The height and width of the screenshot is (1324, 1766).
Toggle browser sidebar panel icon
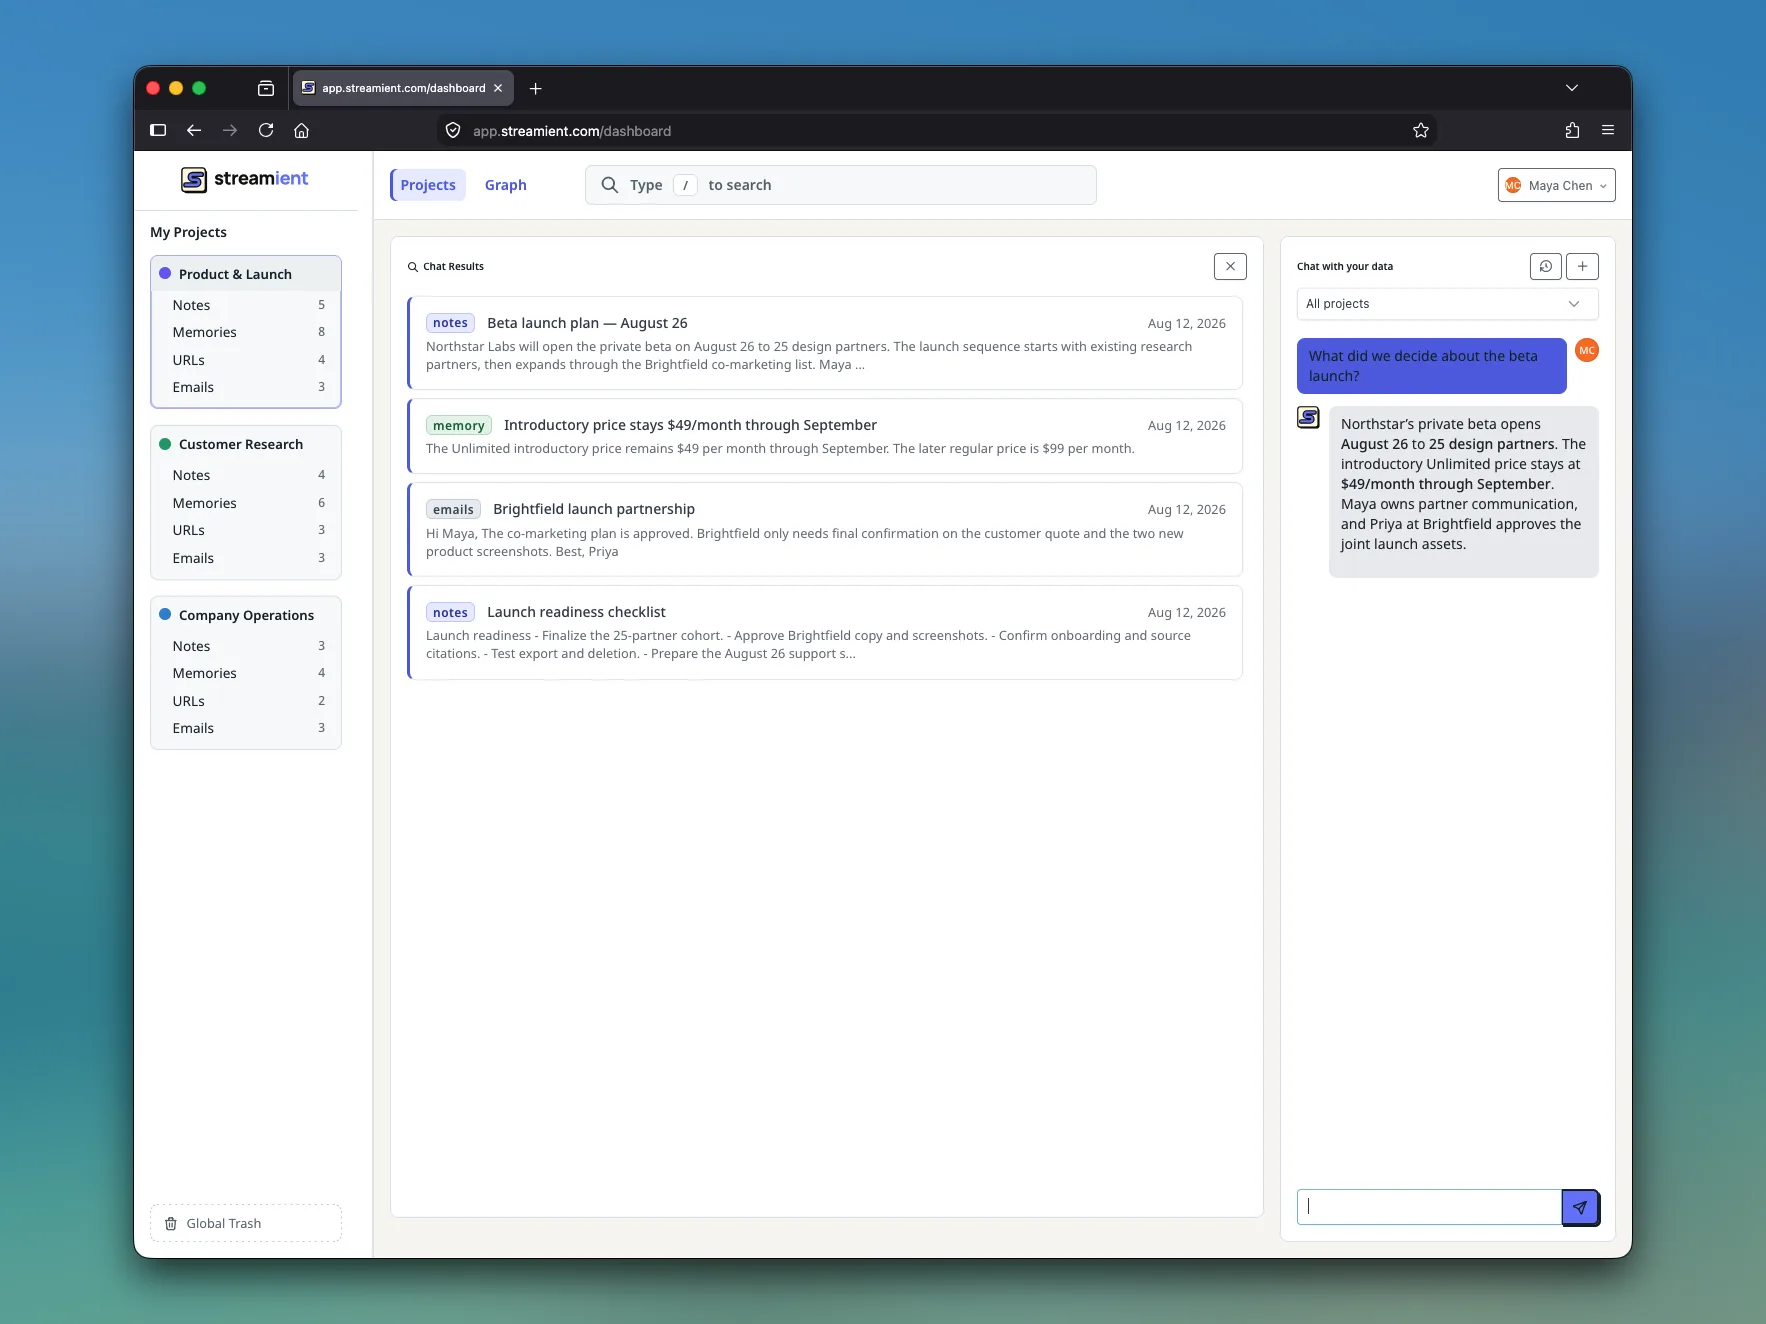coord(158,130)
